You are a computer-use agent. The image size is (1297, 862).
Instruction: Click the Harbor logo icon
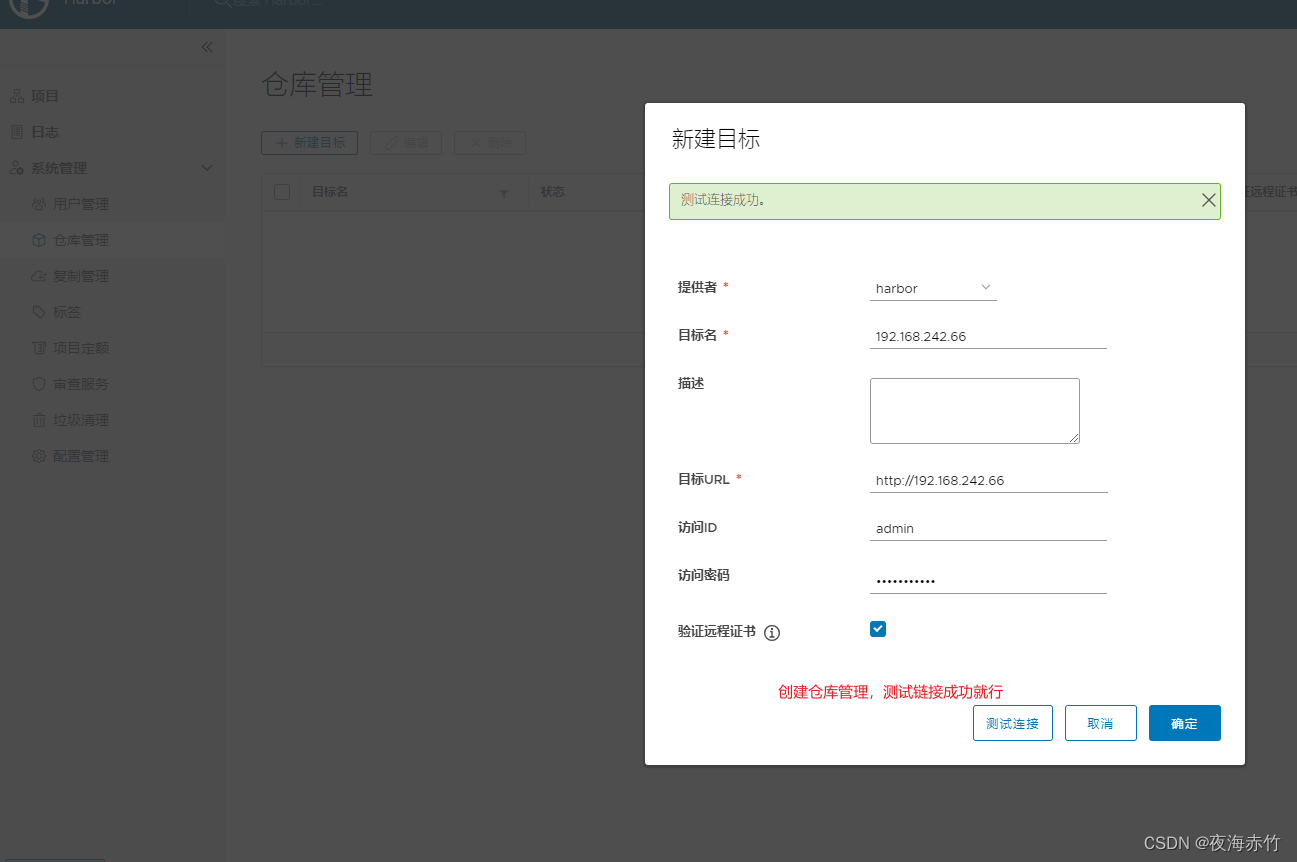click(x=30, y=6)
